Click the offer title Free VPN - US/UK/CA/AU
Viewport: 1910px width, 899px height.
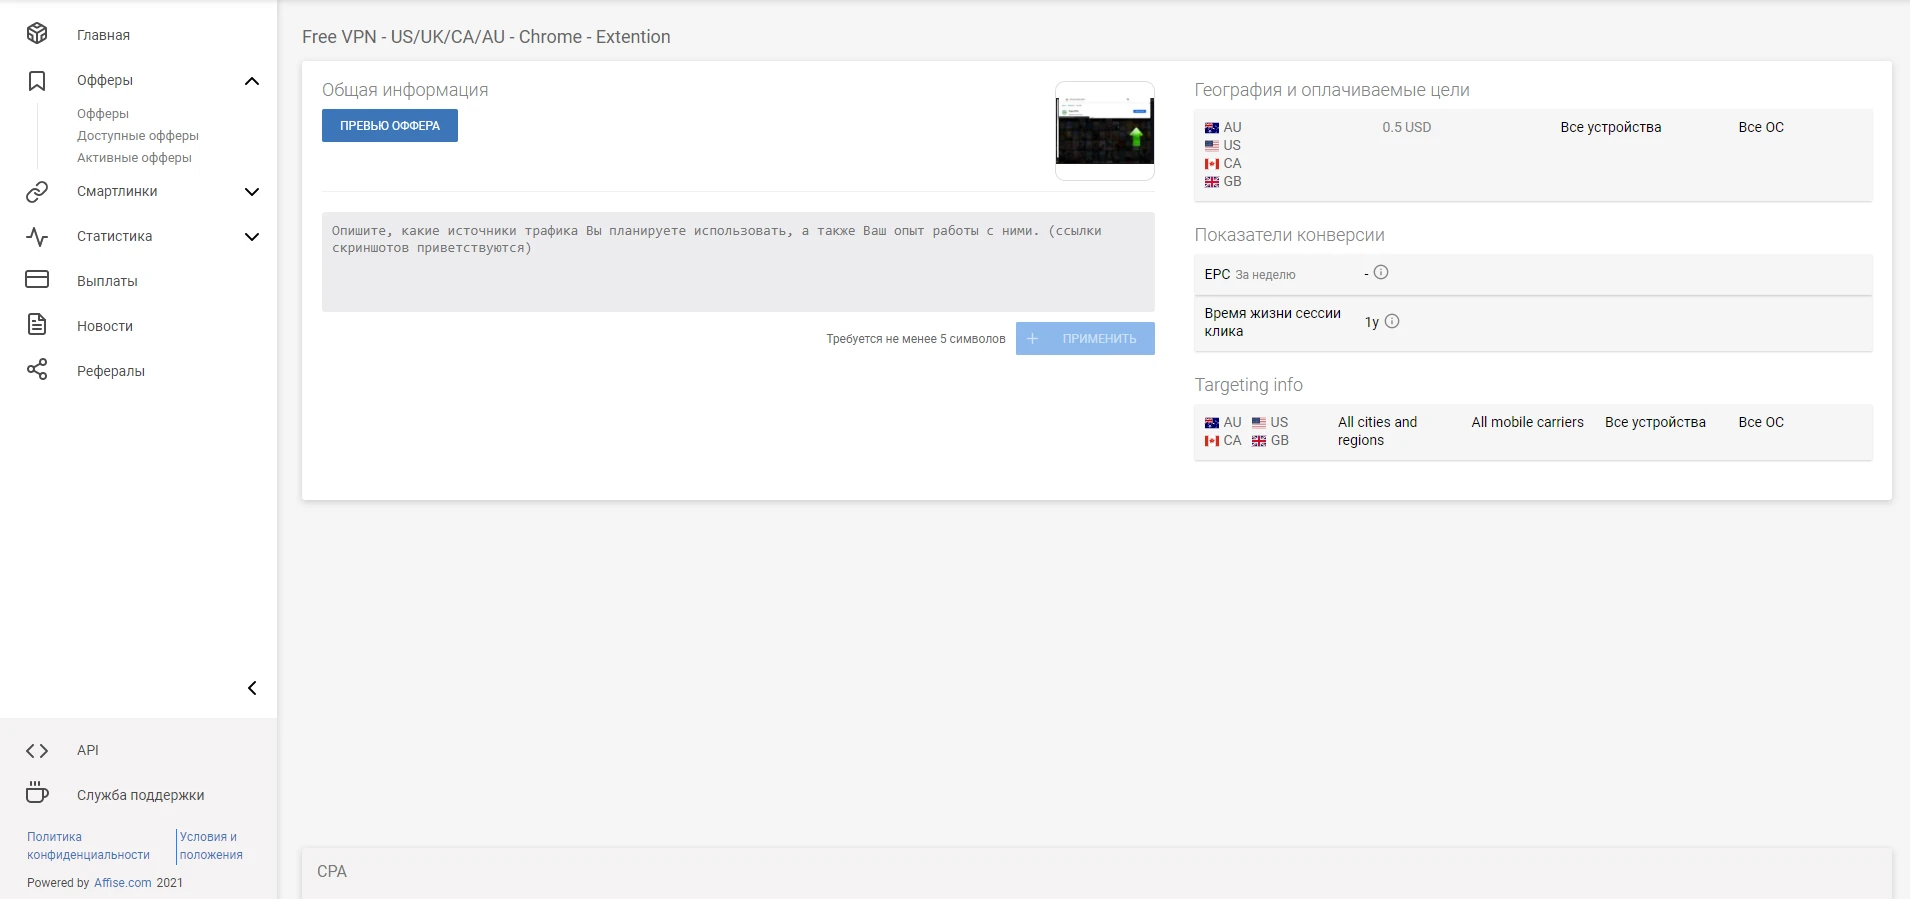coord(486,37)
